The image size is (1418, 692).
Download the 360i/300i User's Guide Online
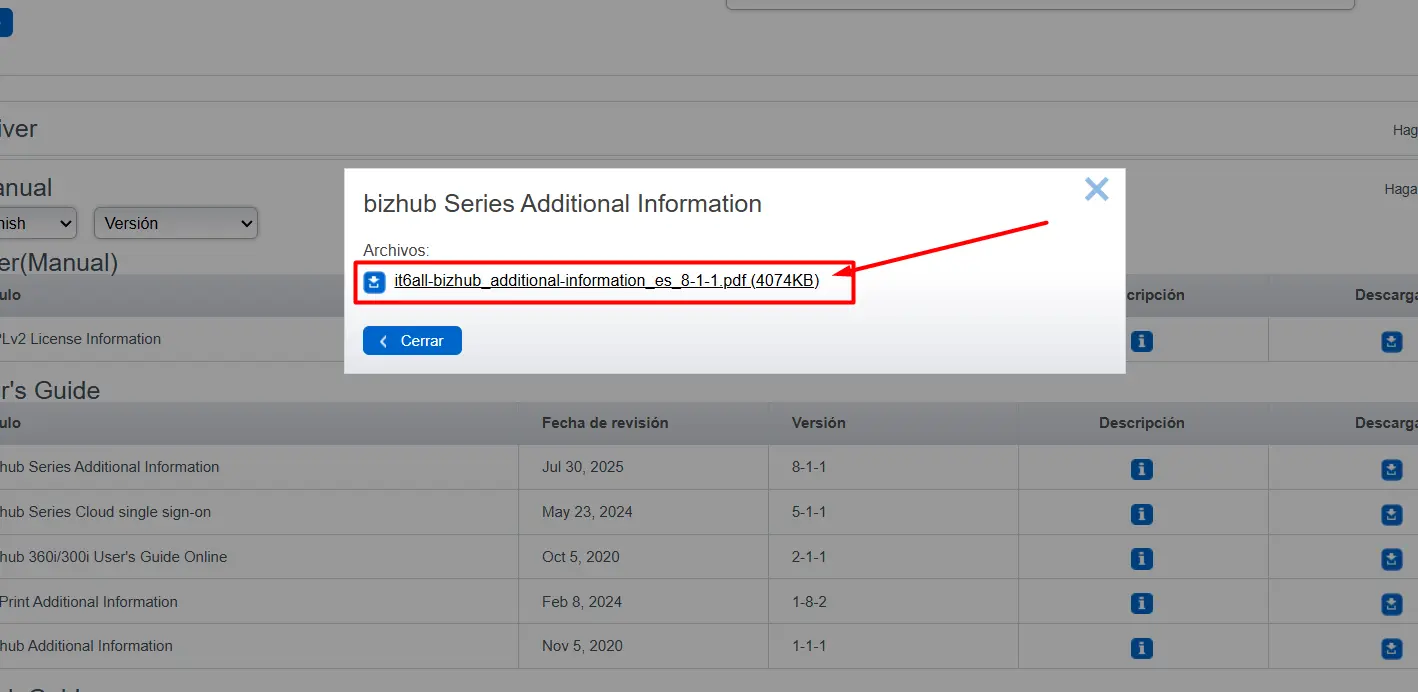tap(1391, 559)
